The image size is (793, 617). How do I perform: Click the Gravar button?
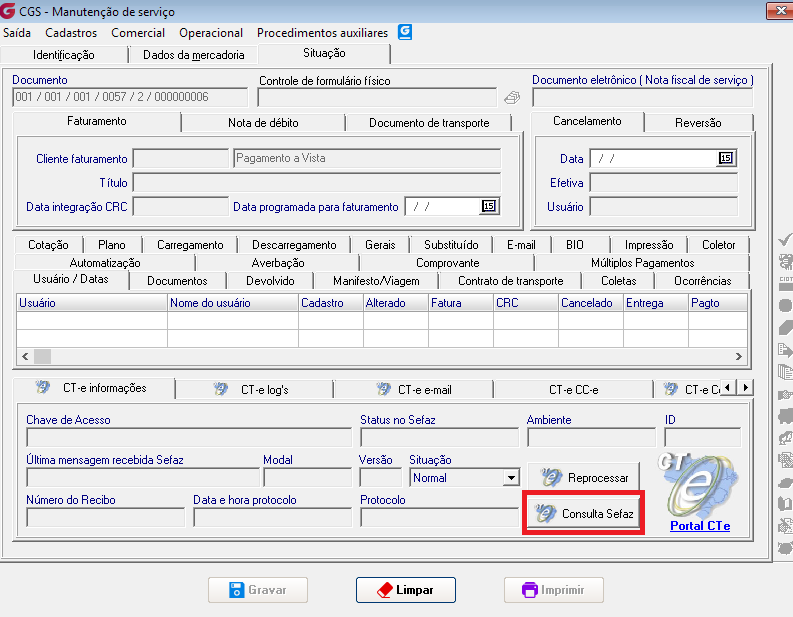[x=258, y=590]
